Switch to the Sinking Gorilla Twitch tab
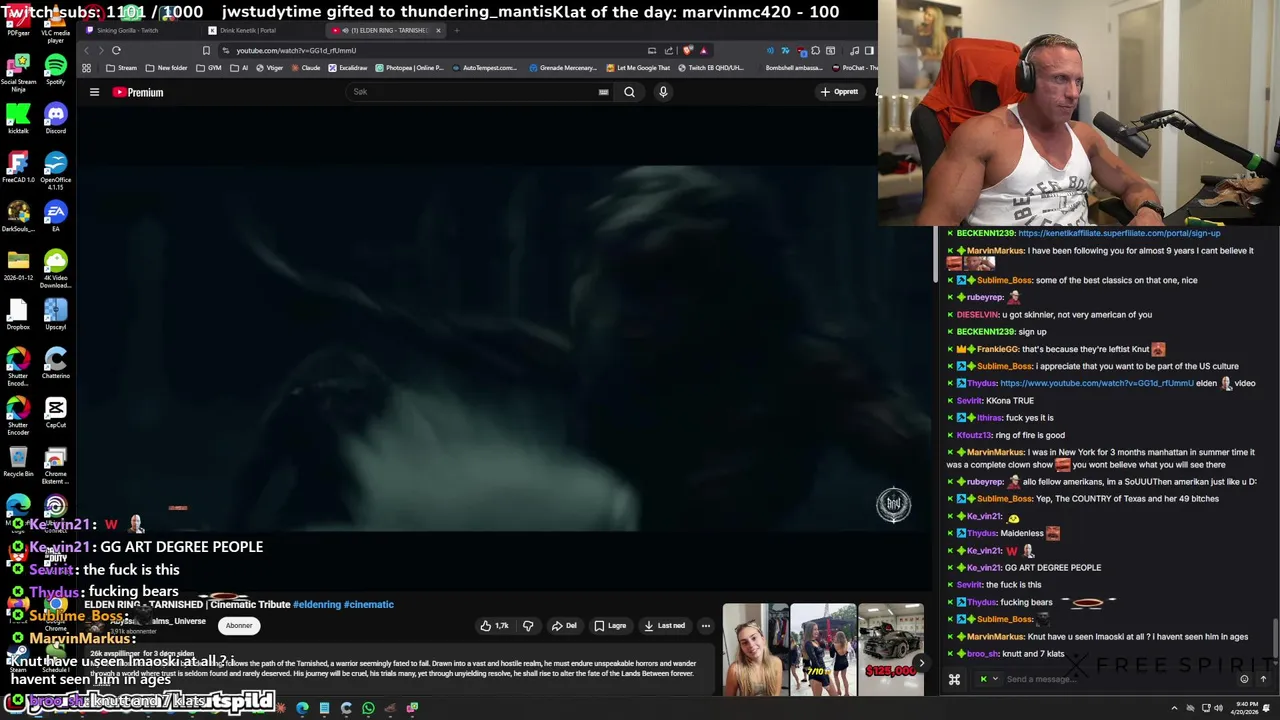The width and height of the screenshot is (1280, 720). click(140, 30)
